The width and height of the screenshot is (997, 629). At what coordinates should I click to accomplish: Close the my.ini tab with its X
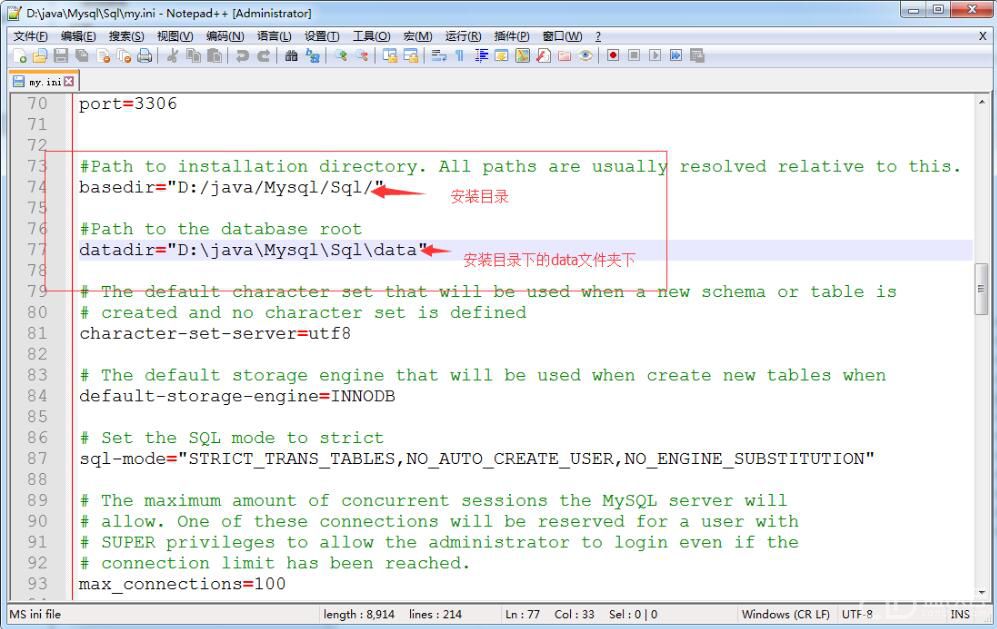(x=70, y=81)
